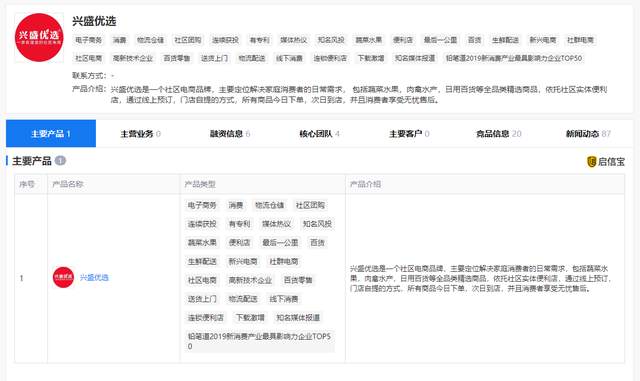Select the 社区团购 tag in the 产品类型 column

pyautogui.click(x=310, y=205)
